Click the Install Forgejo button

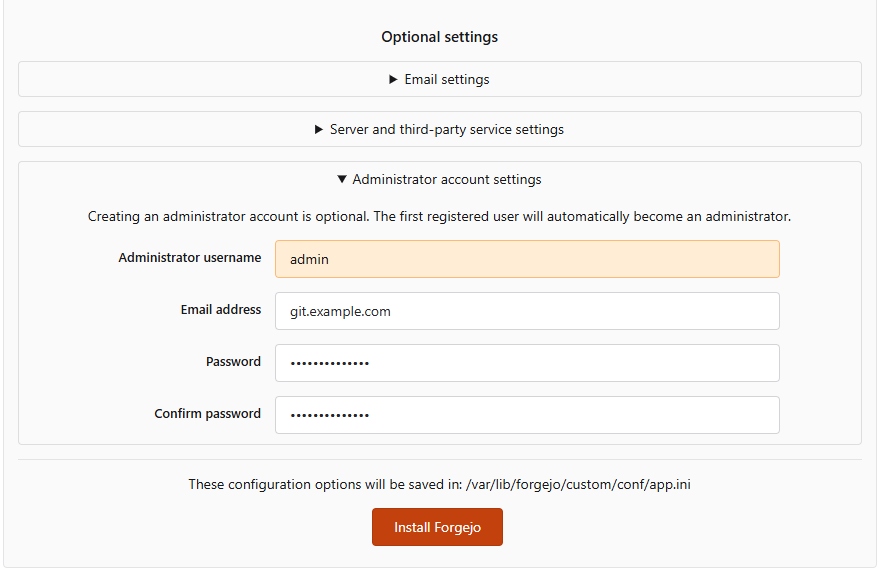pos(437,526)
